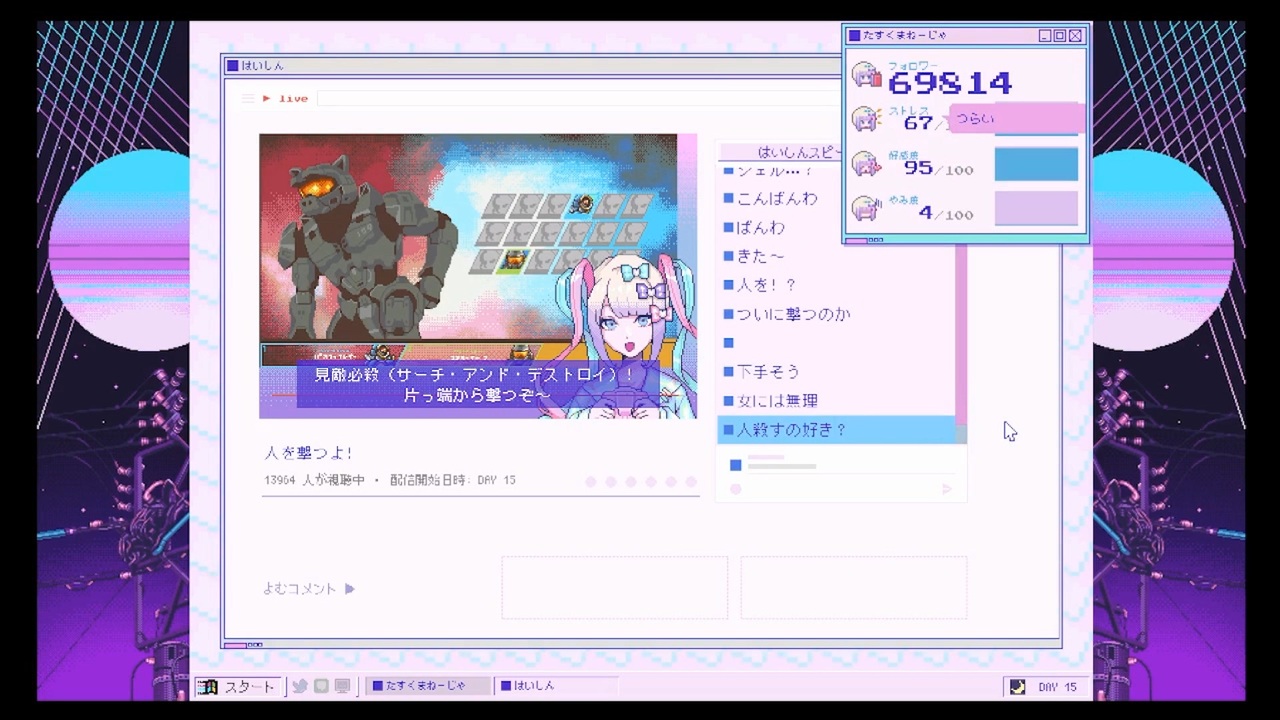Click the monitor icon in taskbar
Screen dimensions: 1280x720
(342, 686)
